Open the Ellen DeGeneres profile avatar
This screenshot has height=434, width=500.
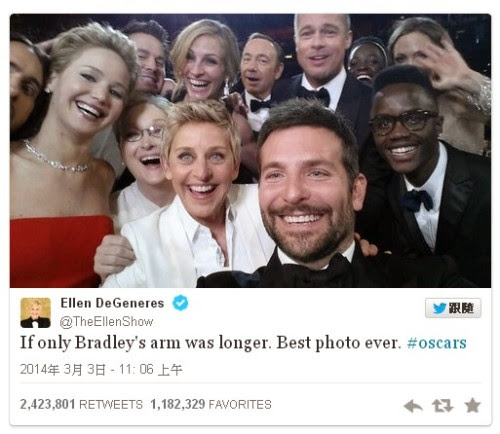coord(36,313)
